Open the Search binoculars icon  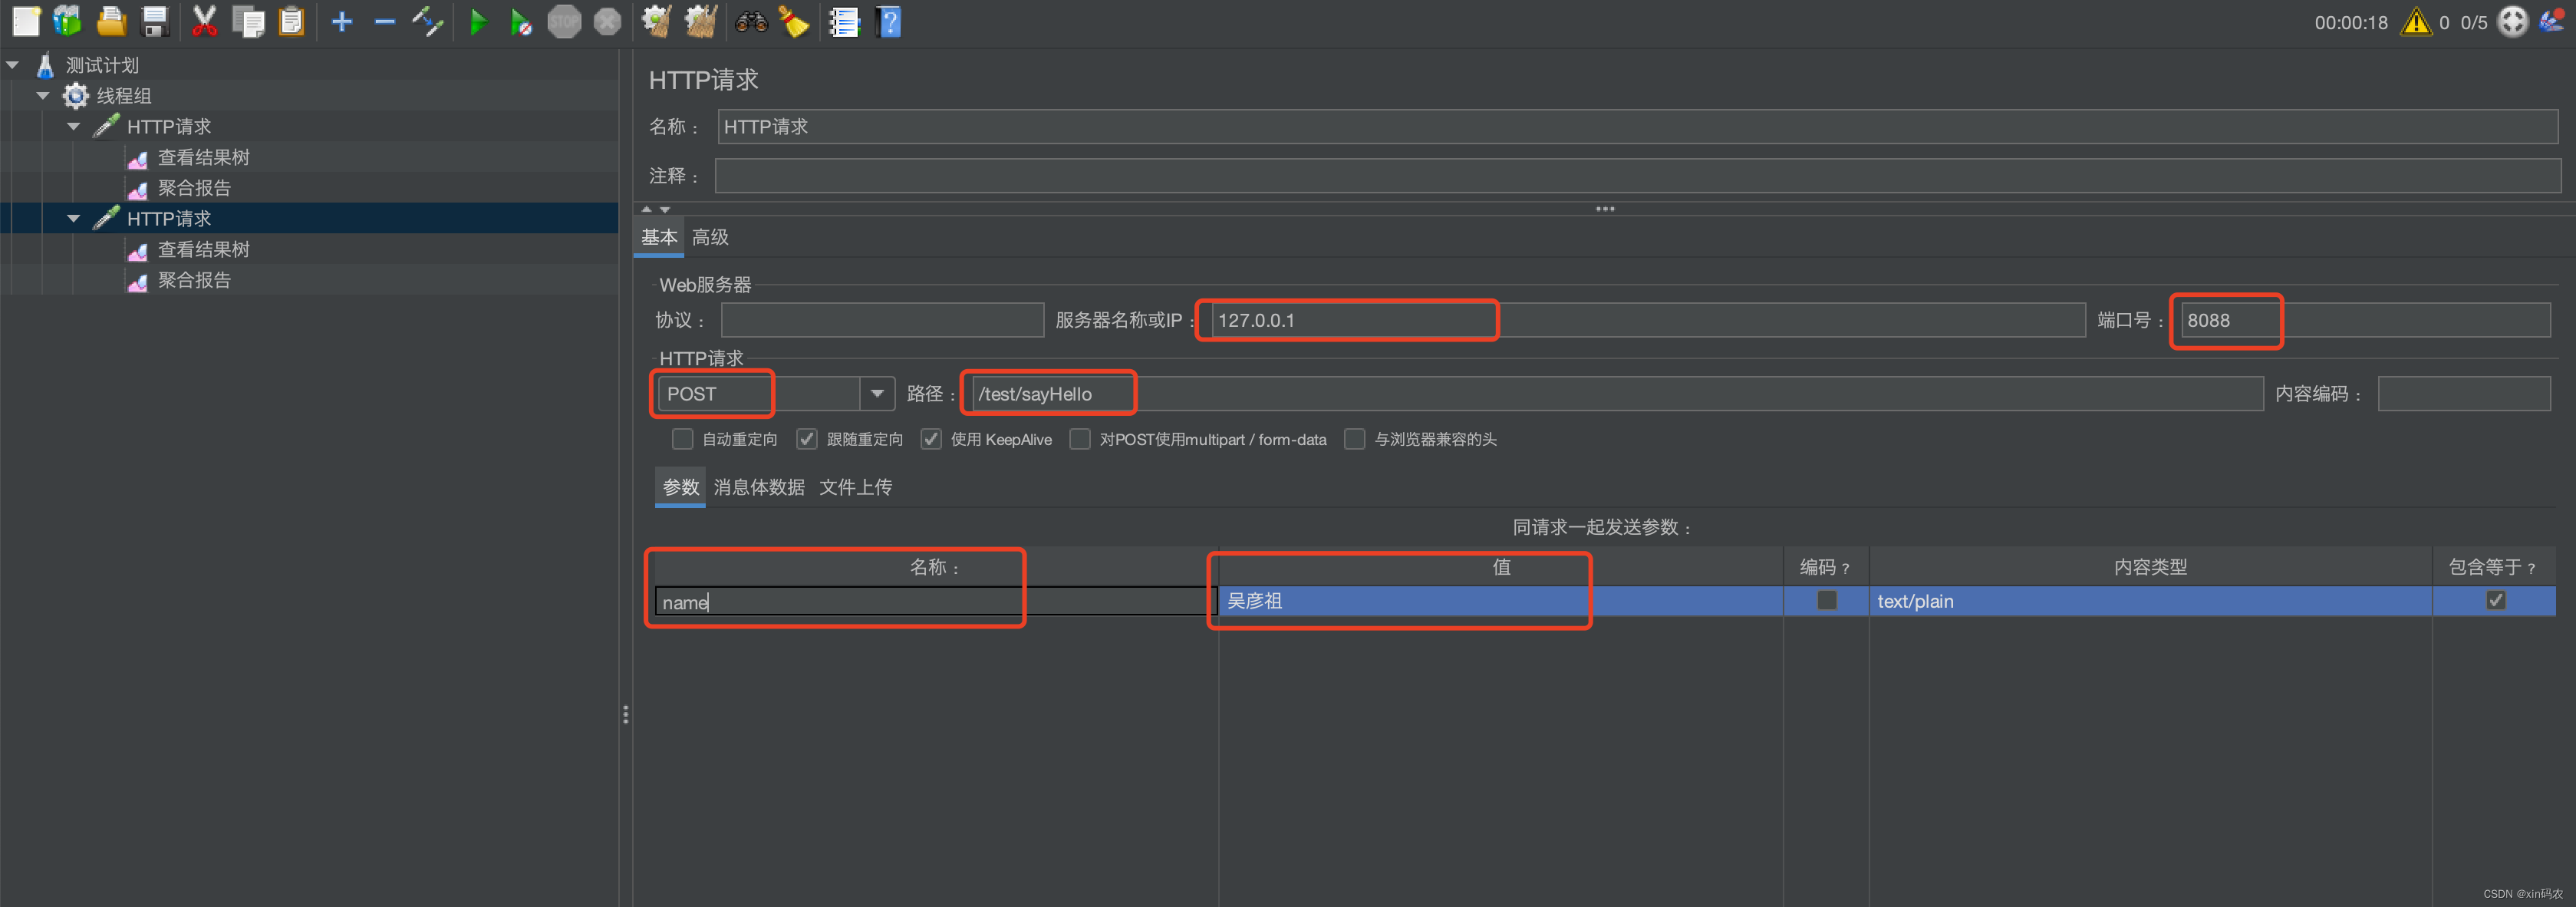pyautogui.click(x=751, y=21)
